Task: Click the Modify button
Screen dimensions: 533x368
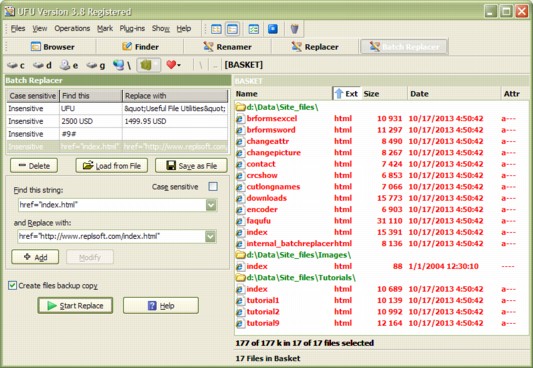Action: click(90, 257)
